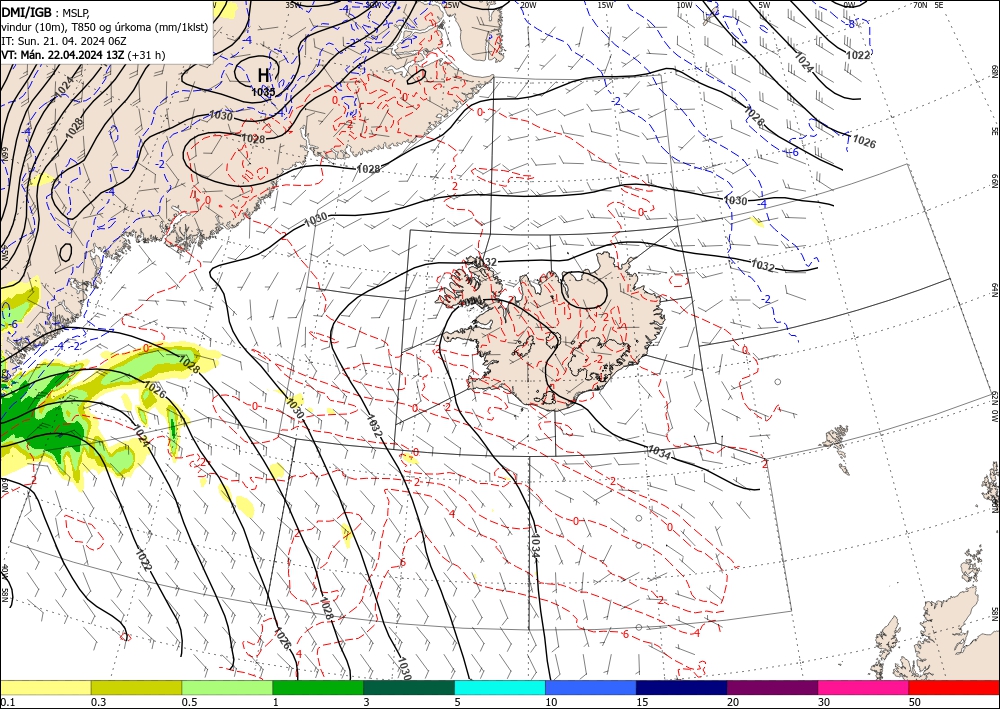The width and height of the screenshot is (1000, 709).
Task: Click the 'VT: Mán. 22.04.2024 13Z (+31 h)' line
Action: (83, 55)
